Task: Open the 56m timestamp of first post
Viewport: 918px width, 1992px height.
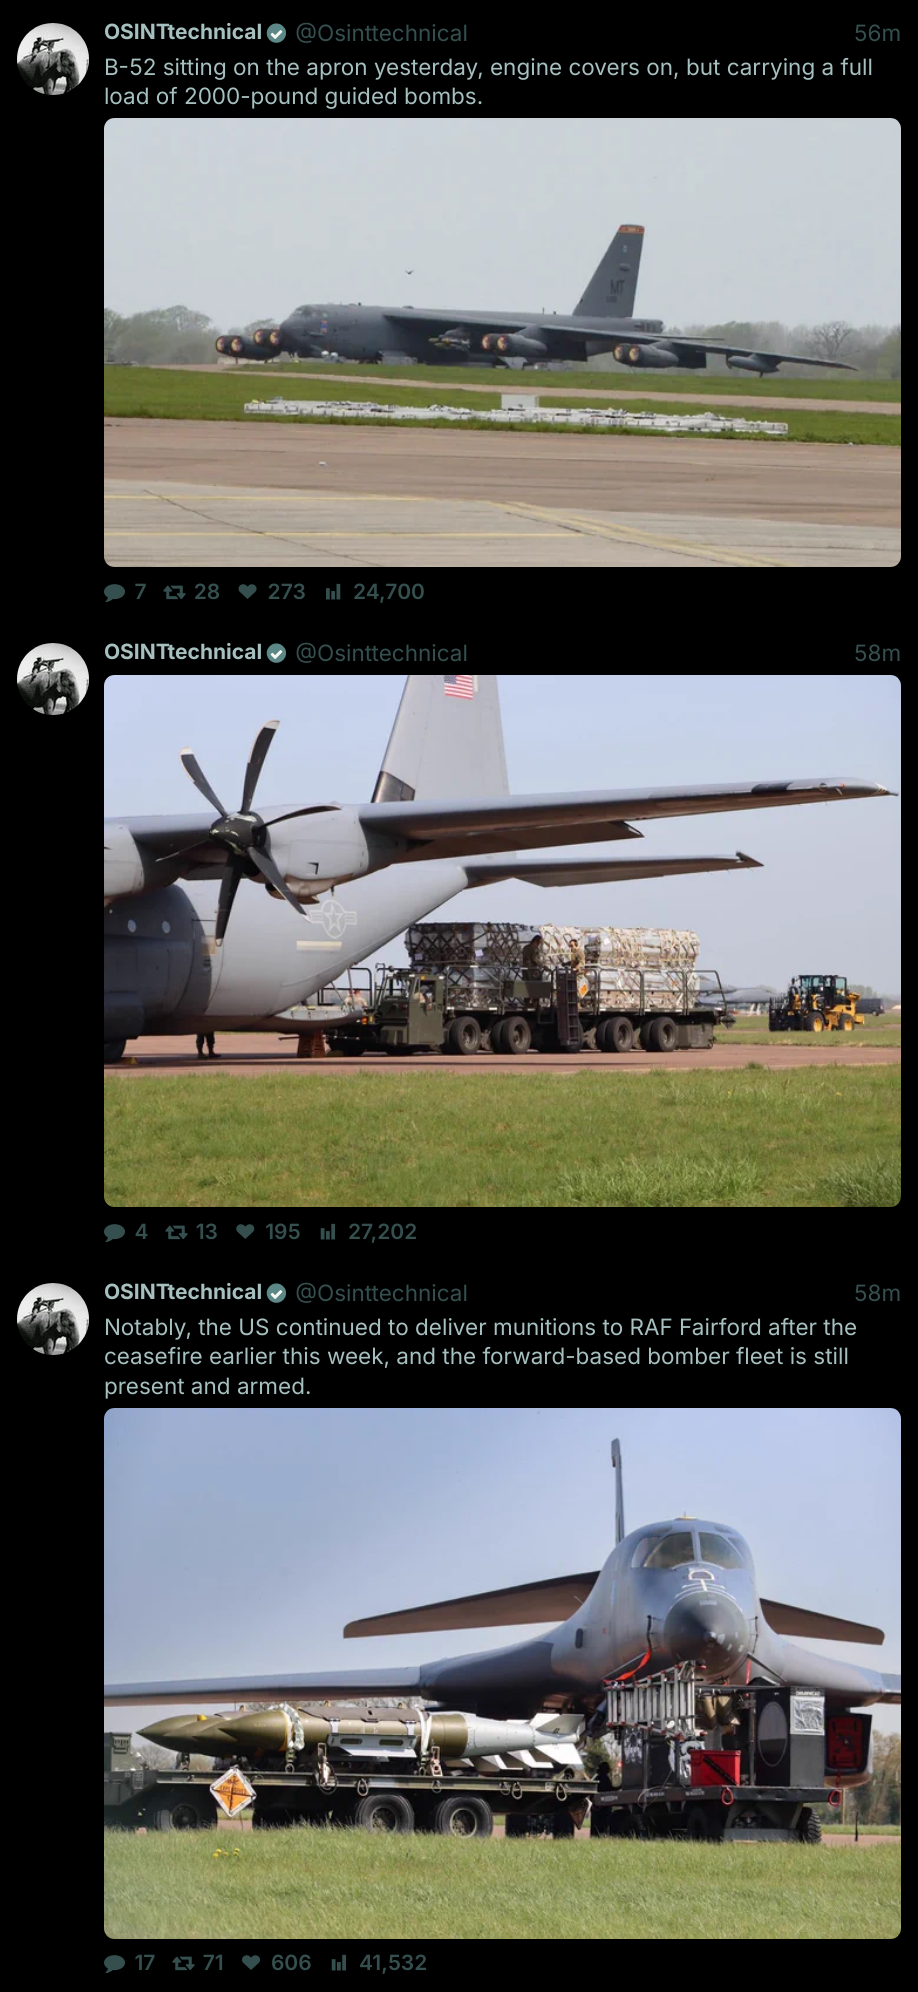Action: (877, 33)
